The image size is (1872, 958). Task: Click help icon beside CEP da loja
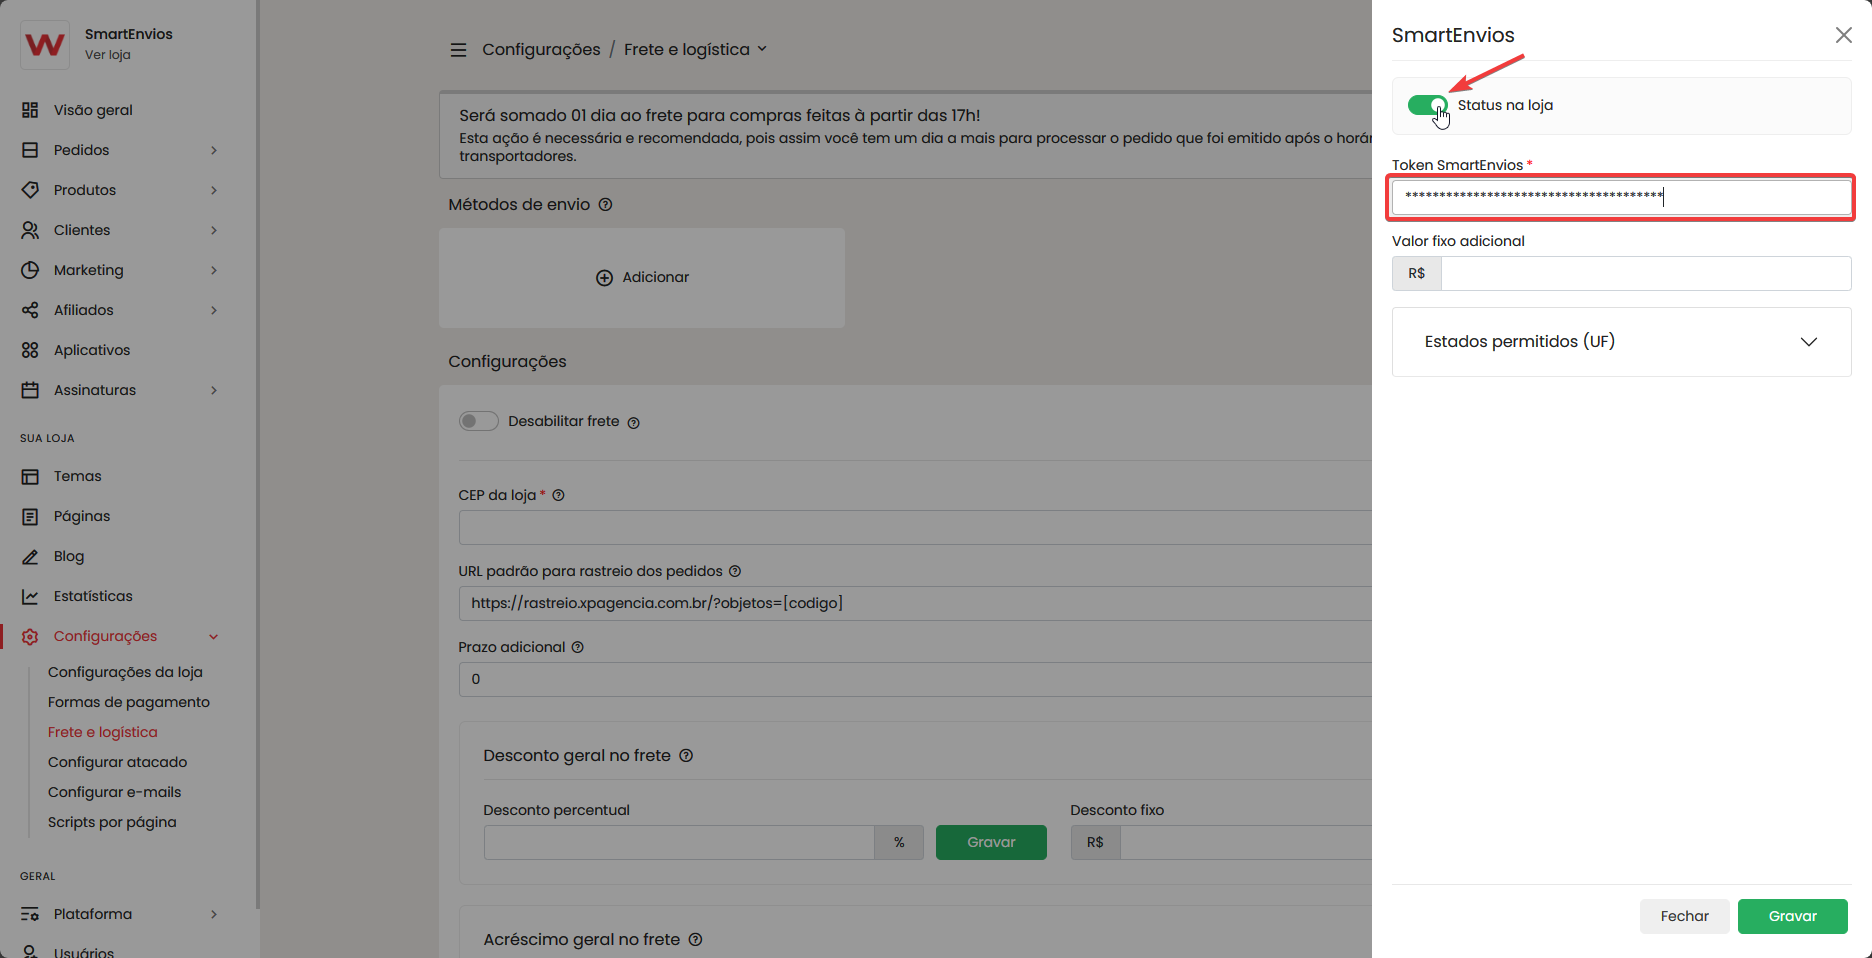(558, 495)
